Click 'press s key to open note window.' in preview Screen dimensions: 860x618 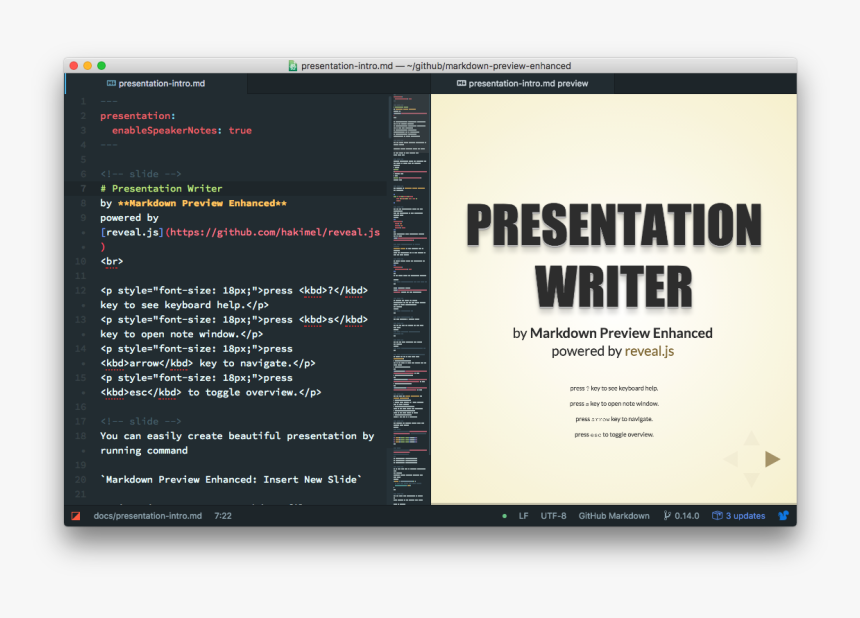coord(614,404)
